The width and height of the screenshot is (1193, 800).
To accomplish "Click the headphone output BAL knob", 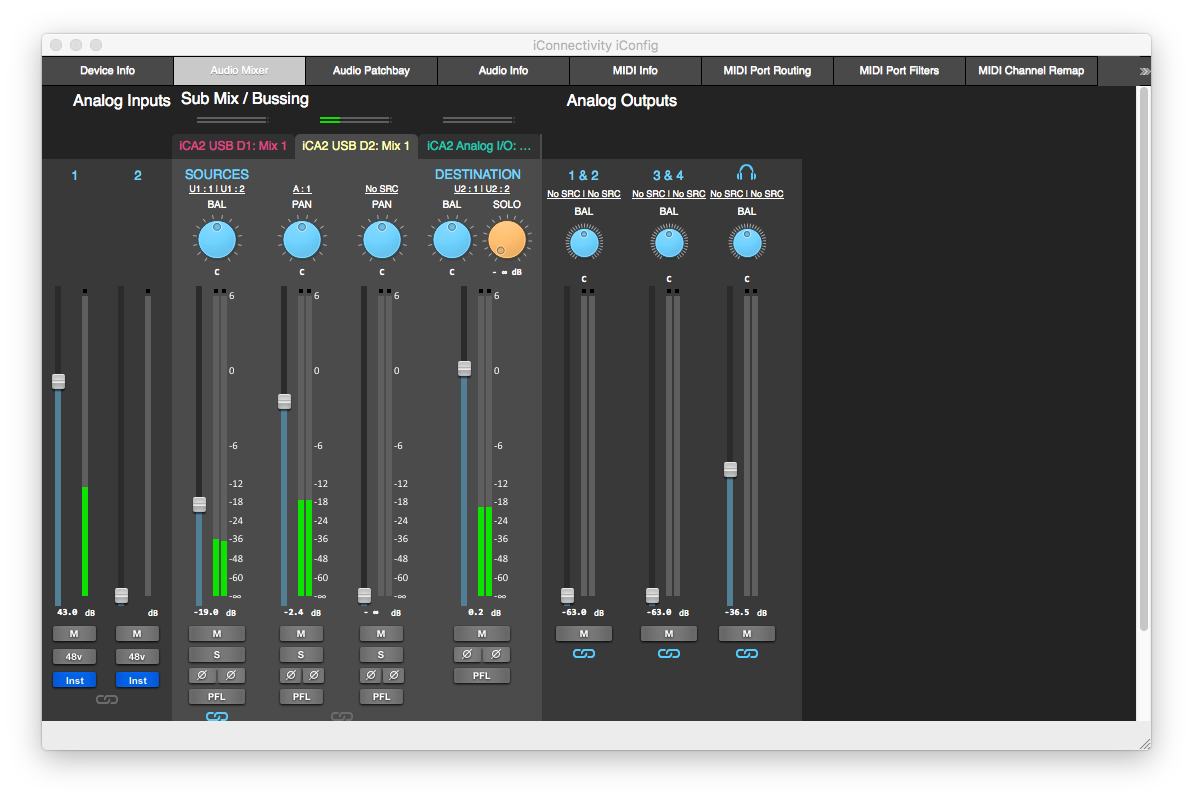I will [747, 244].
